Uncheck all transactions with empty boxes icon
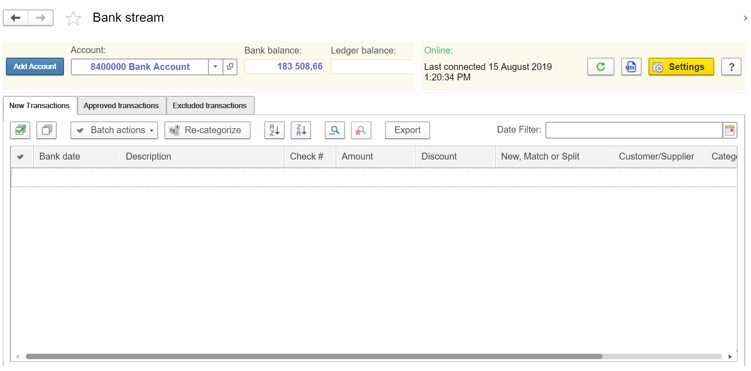Screen dimensions: 751x371 (x=46, y=130)
